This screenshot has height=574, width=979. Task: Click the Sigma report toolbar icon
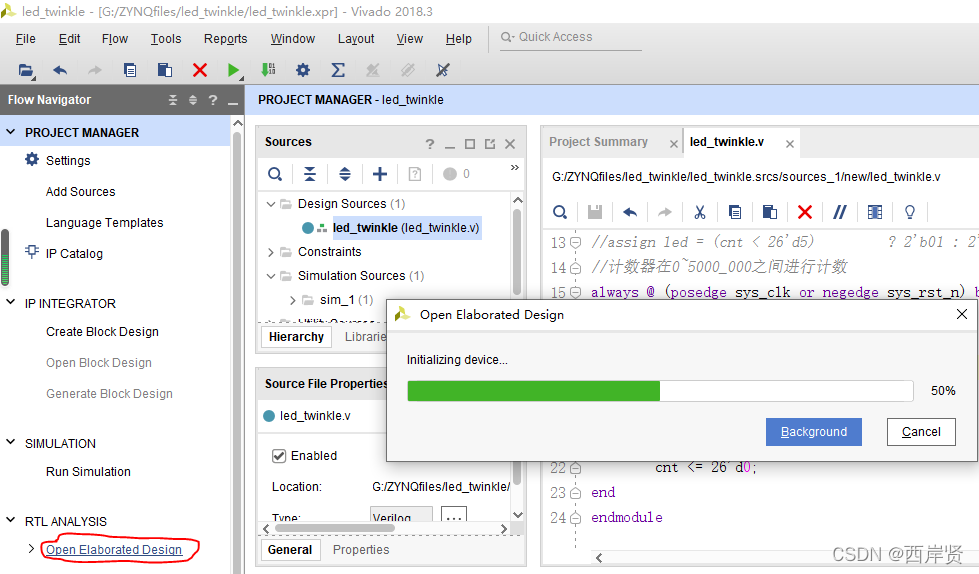click(x=338, y=70)
